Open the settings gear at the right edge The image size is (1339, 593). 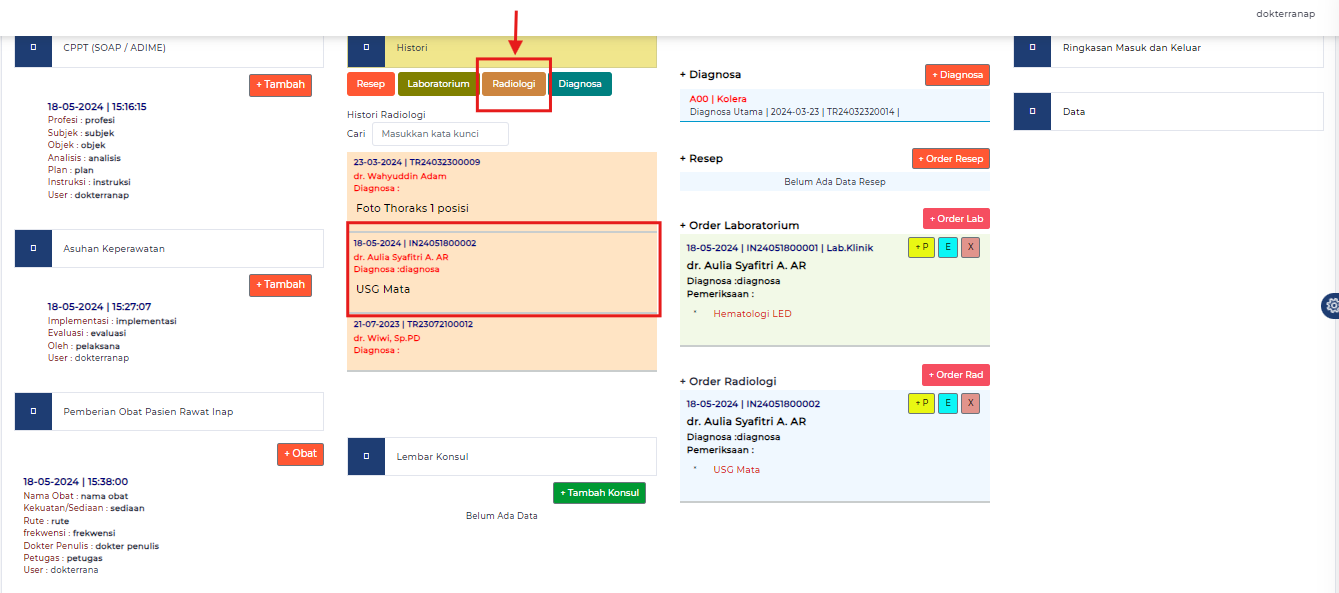coord(1330,306)
